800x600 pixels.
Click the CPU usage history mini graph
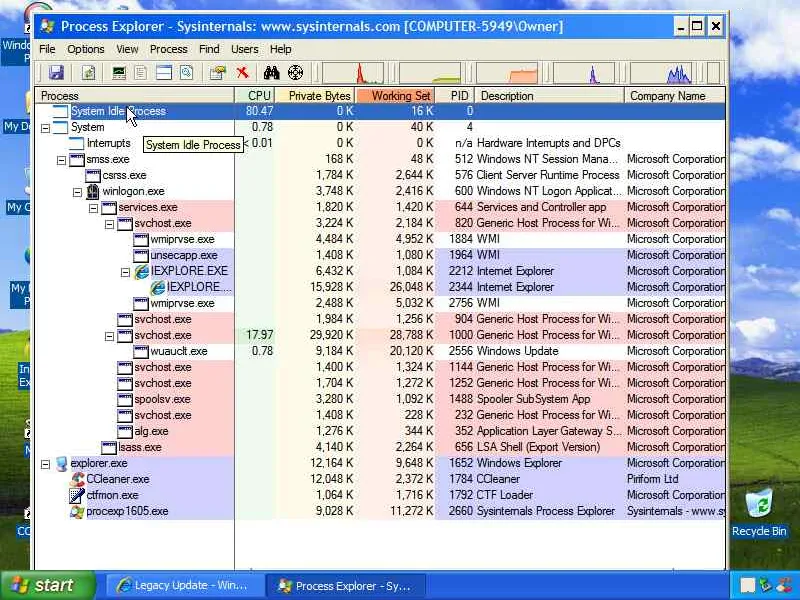pos(353,73)
